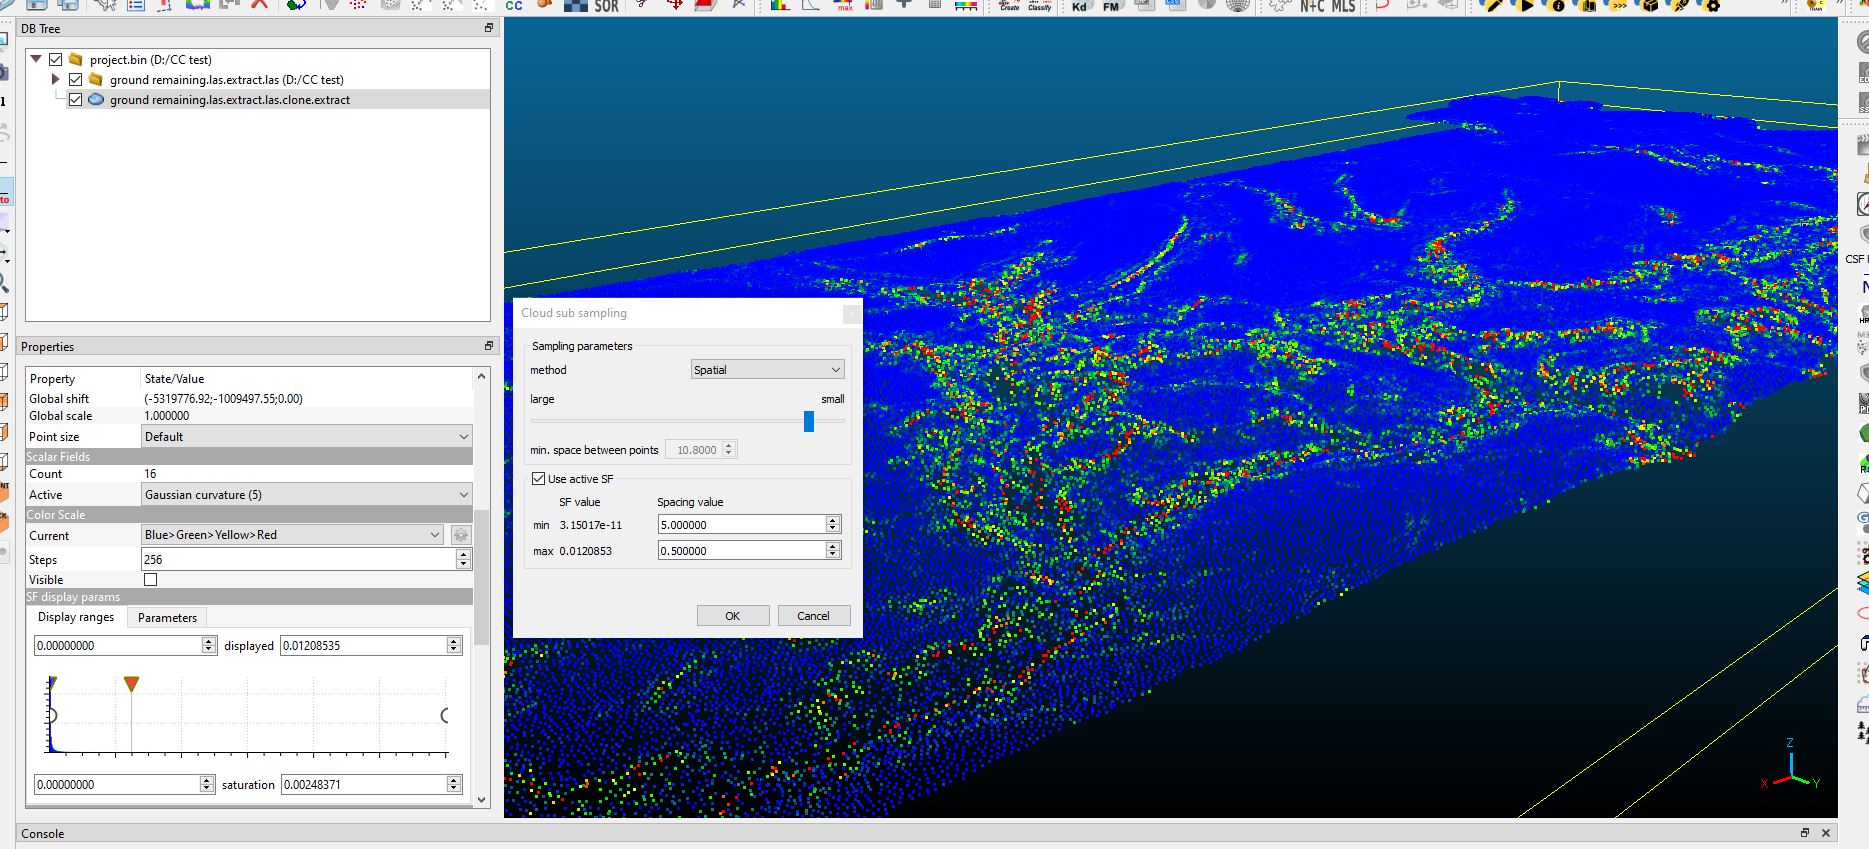The height and width of the screenshot is (849, 1869).
Task: Enable the color scale Visible checkbox
Action: pos(151,580)
